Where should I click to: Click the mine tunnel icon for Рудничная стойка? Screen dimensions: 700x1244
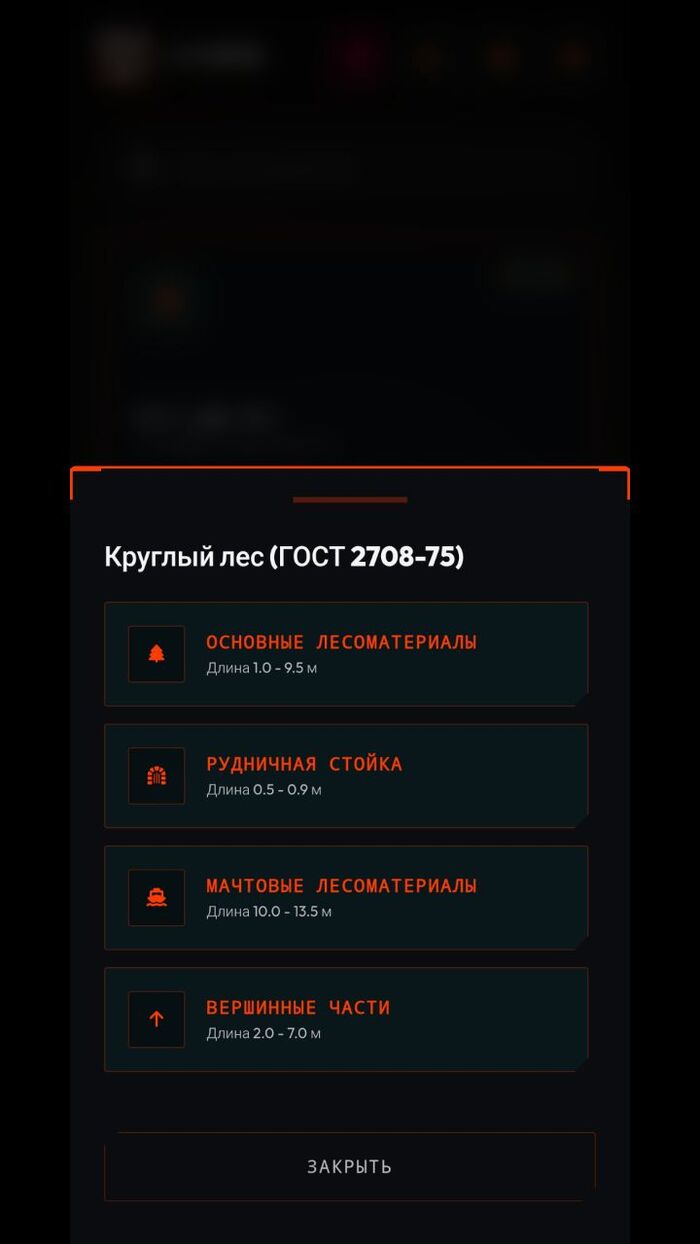[x=156, y=776]
